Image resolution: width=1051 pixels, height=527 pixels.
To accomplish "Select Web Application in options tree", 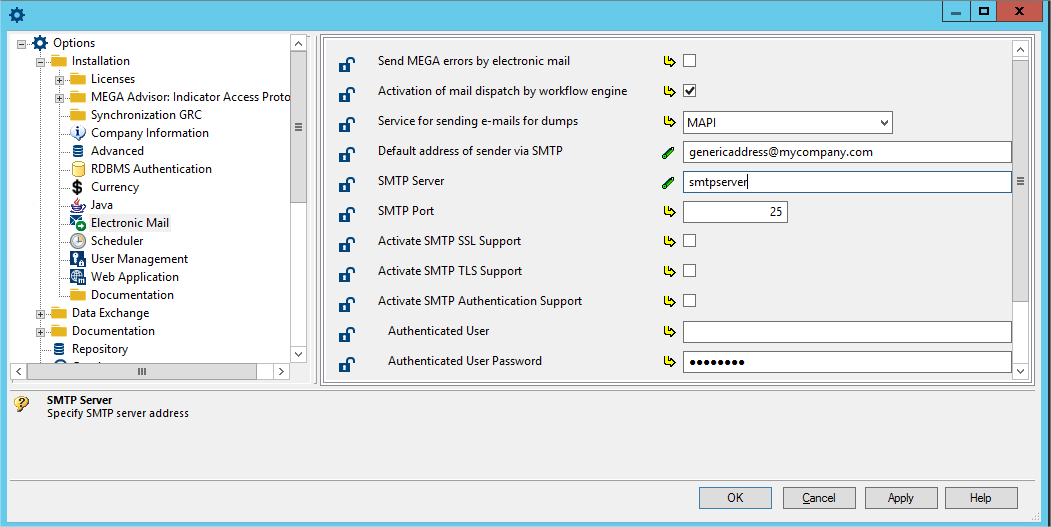I will coord(134,277).
